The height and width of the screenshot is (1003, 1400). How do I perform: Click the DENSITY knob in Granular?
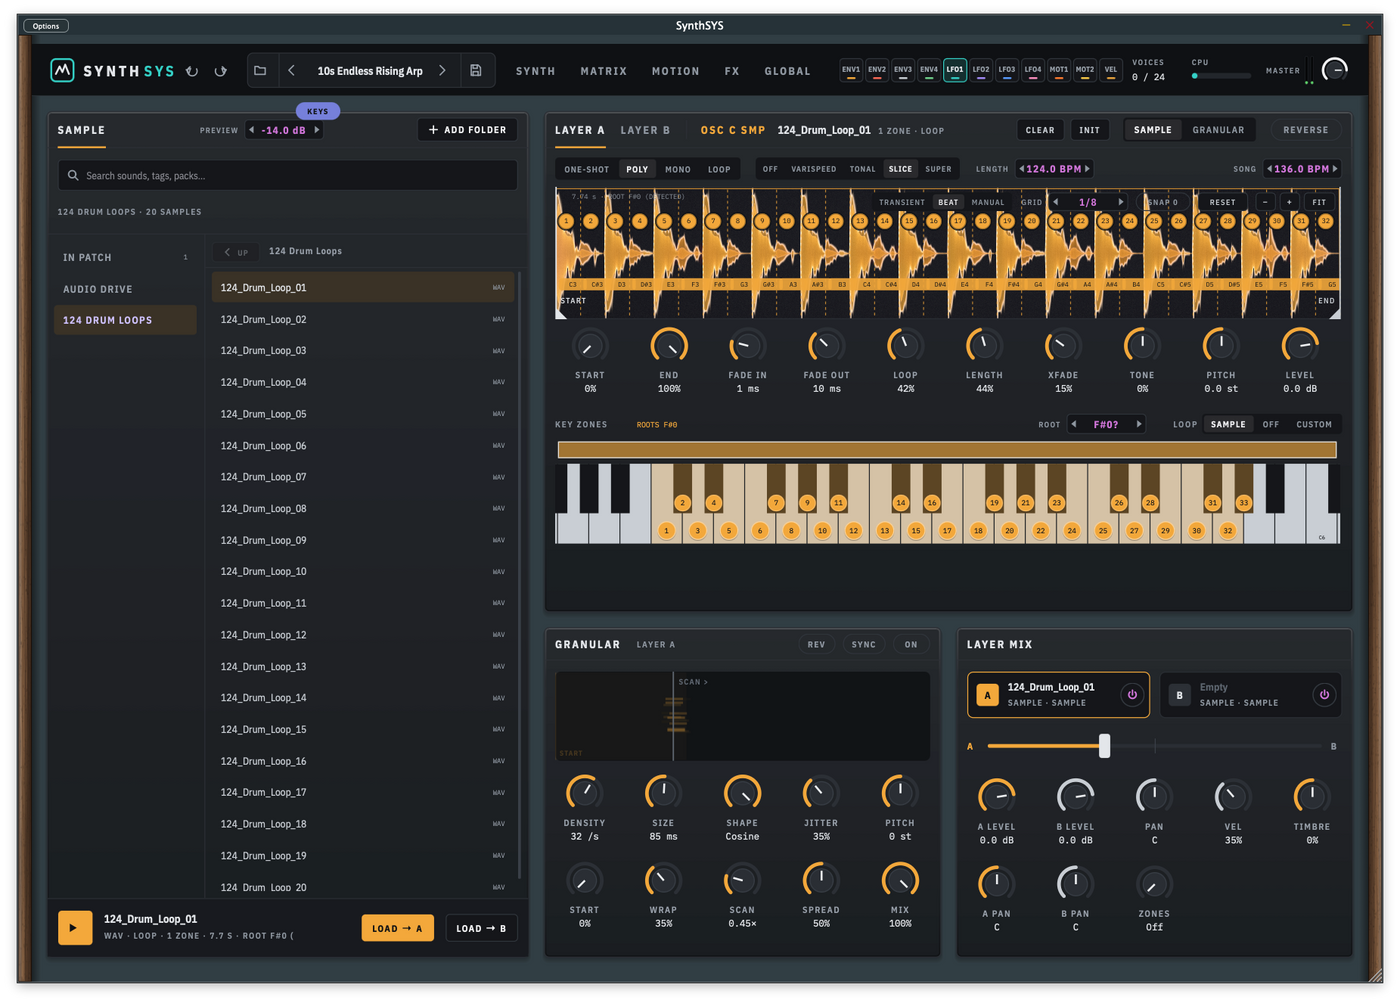[x=584, y=793]
